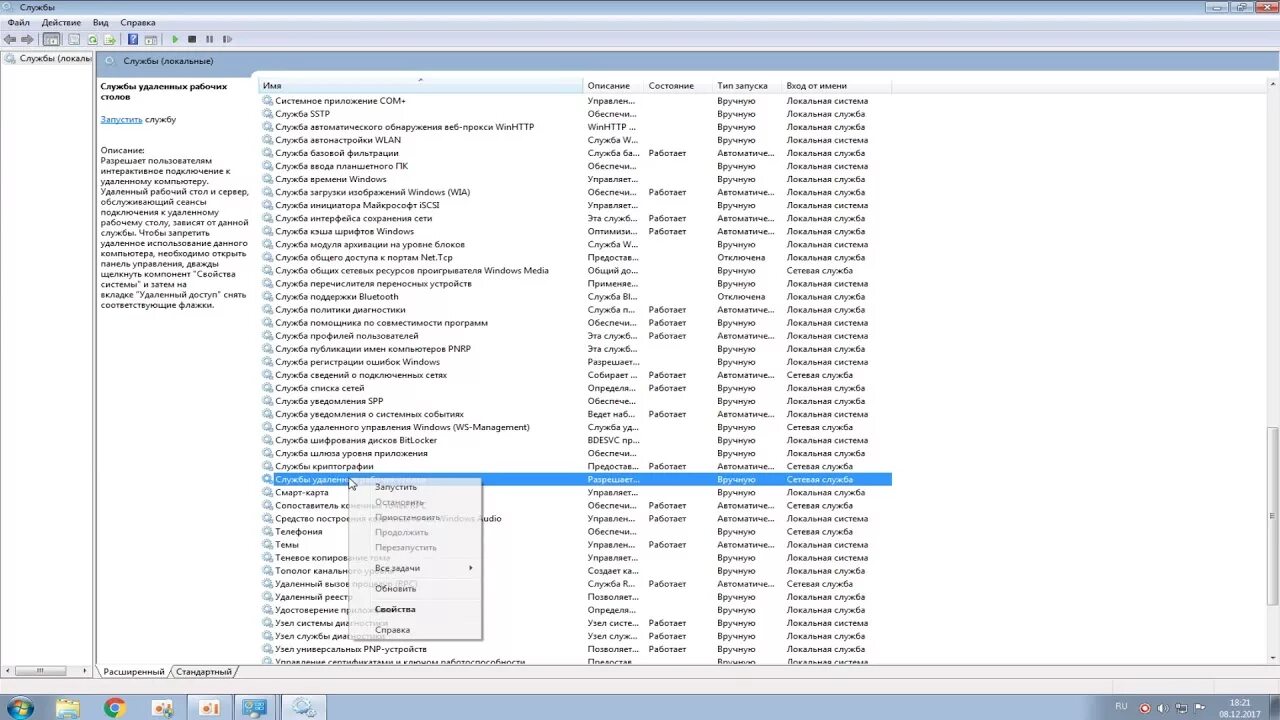
Task: Select Служба уведомления SPP row
Action: pos(576,401)
